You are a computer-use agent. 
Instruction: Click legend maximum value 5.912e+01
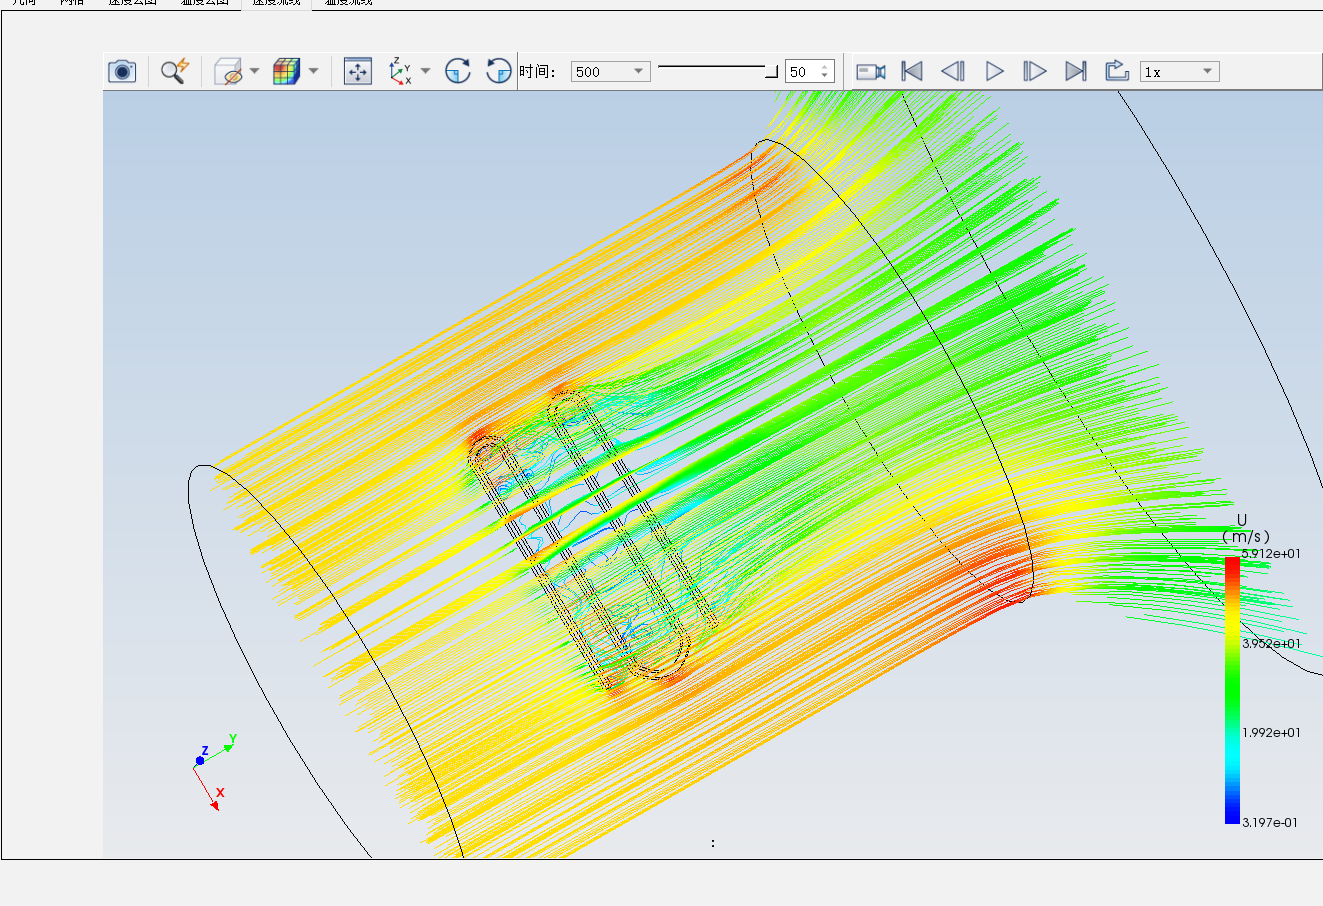pyautogui.click(x=1271, y=554)
